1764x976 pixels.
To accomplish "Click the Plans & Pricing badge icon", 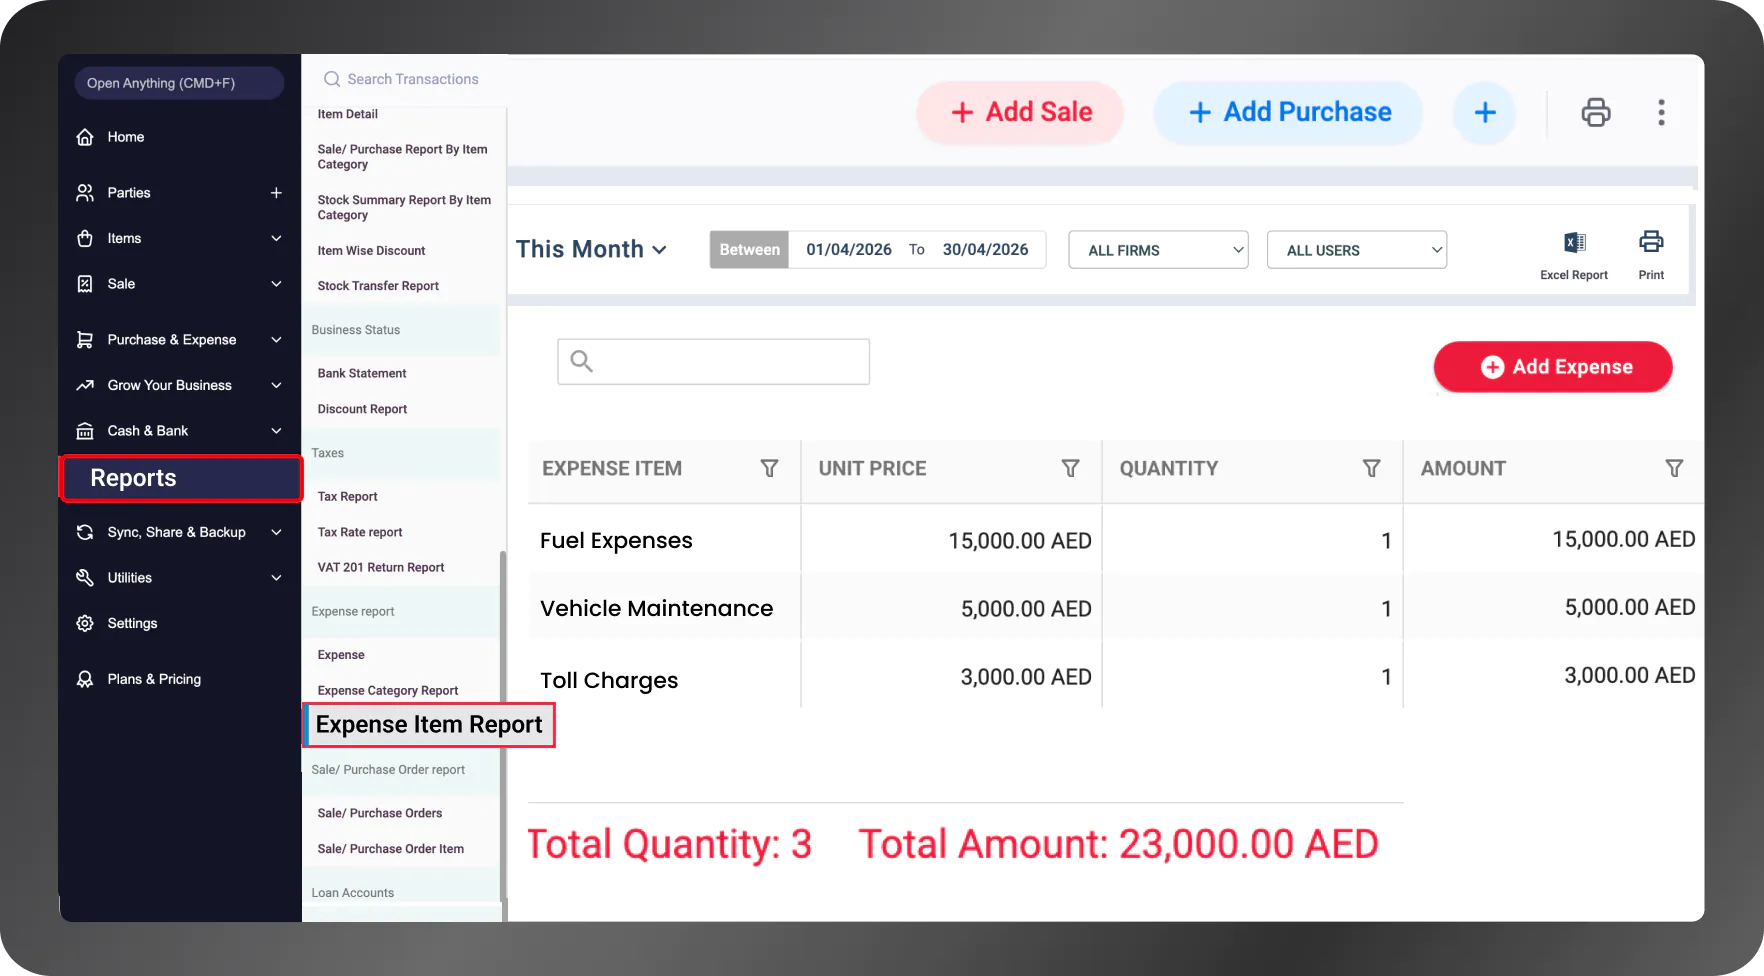I will pyautogui.click(x=85, y=679).
